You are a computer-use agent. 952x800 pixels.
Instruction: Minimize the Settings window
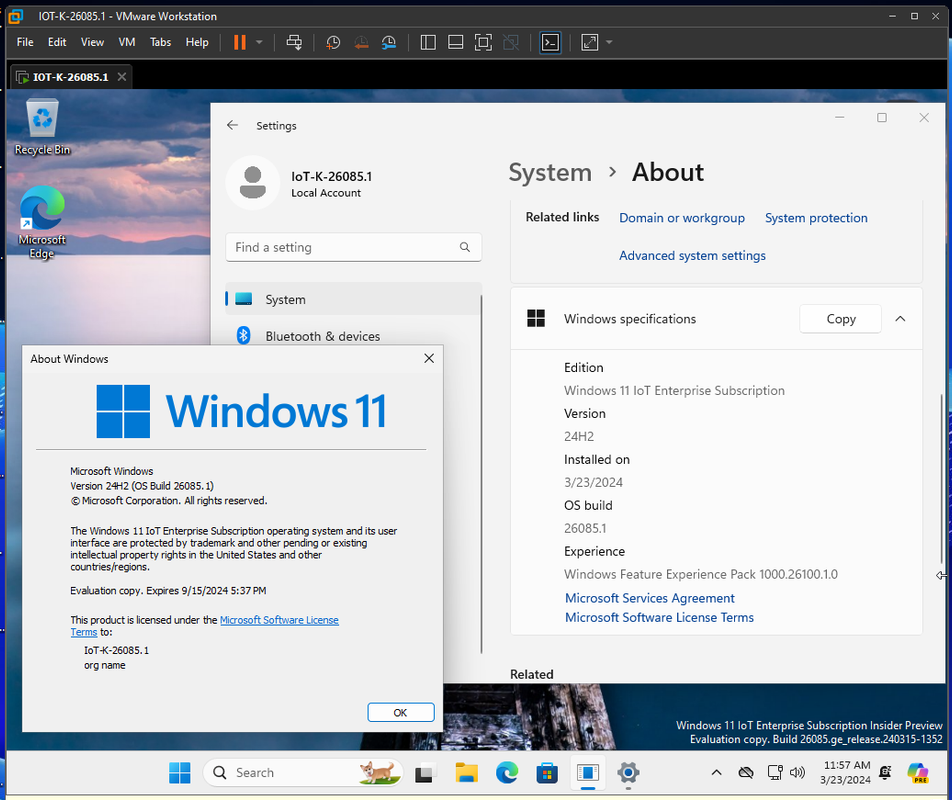click(840, 118)
